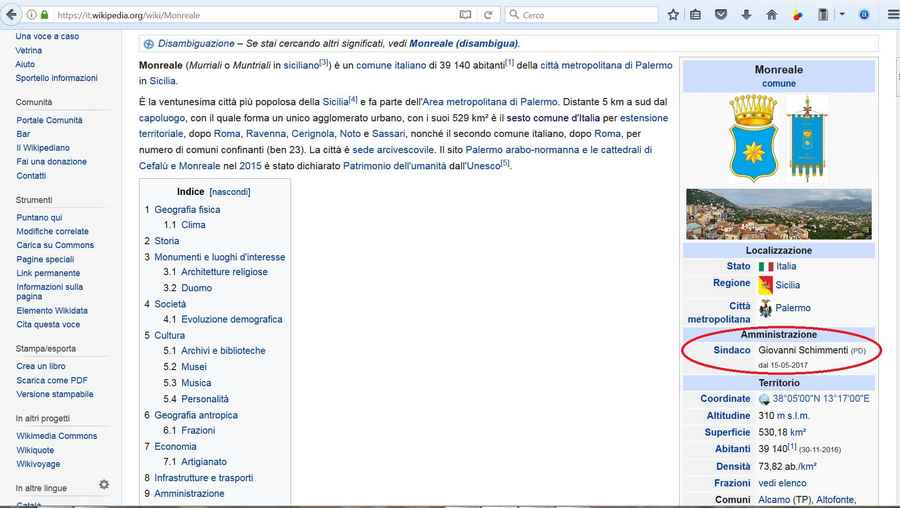Image resolution: width=900 pixels, height=508 pixels.
Task: Open the Monreale panorama photo
Action: click(779, 214)
